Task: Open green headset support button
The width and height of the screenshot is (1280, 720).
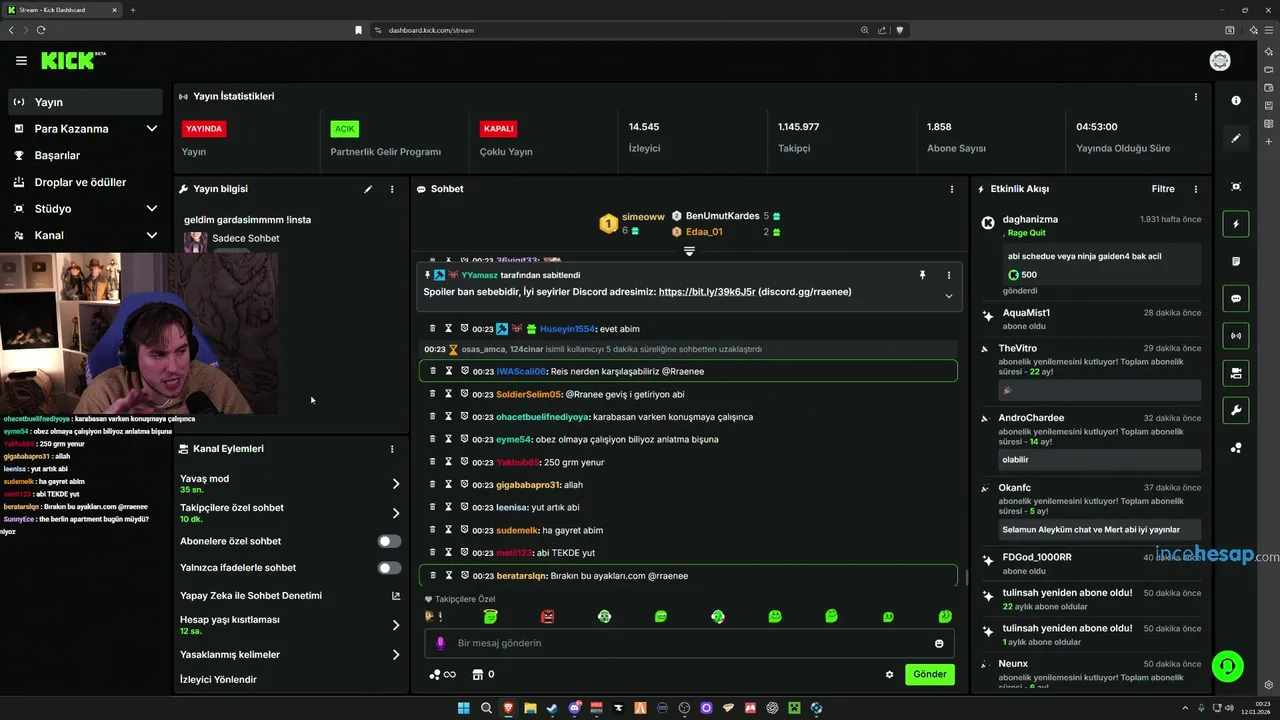Action: click(x=1227, y=666)
